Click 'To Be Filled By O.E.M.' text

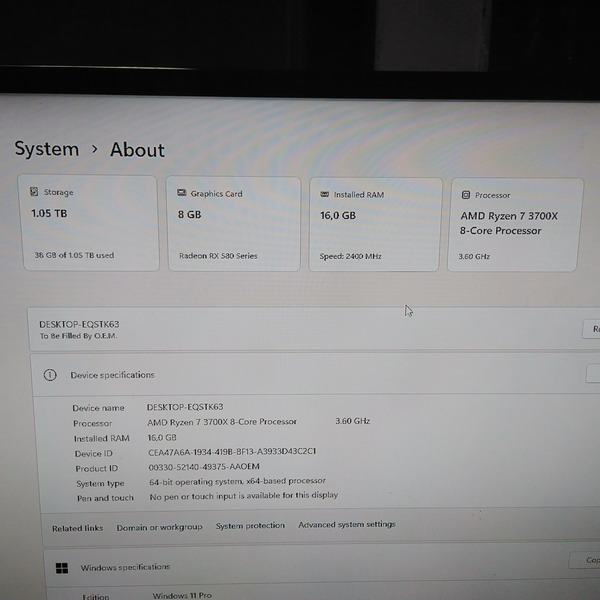click(78, 336)
